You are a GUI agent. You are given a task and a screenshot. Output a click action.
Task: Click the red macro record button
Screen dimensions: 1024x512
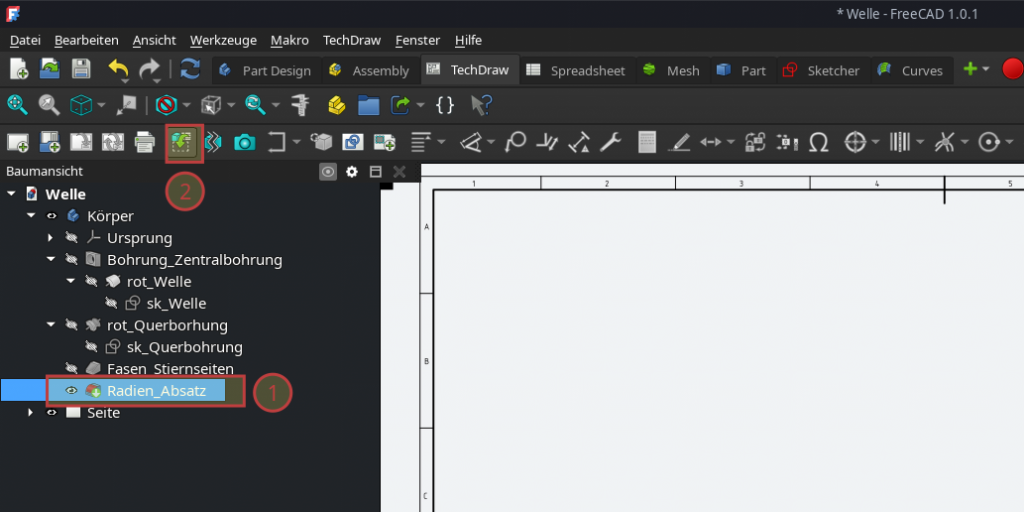click(1012, 70)
